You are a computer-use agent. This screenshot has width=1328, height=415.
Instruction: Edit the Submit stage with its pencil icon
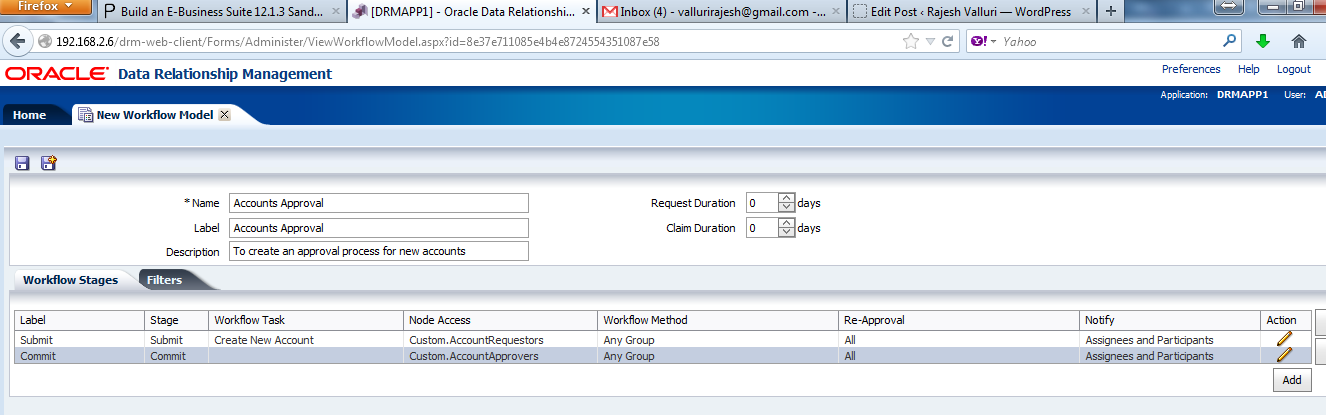click(1284, 339)
